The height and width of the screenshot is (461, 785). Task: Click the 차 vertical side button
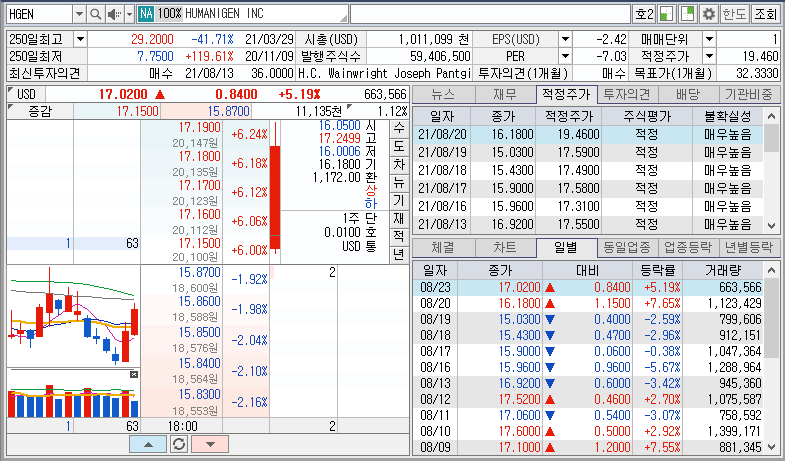pyautogui.click(x=399, y=164)
